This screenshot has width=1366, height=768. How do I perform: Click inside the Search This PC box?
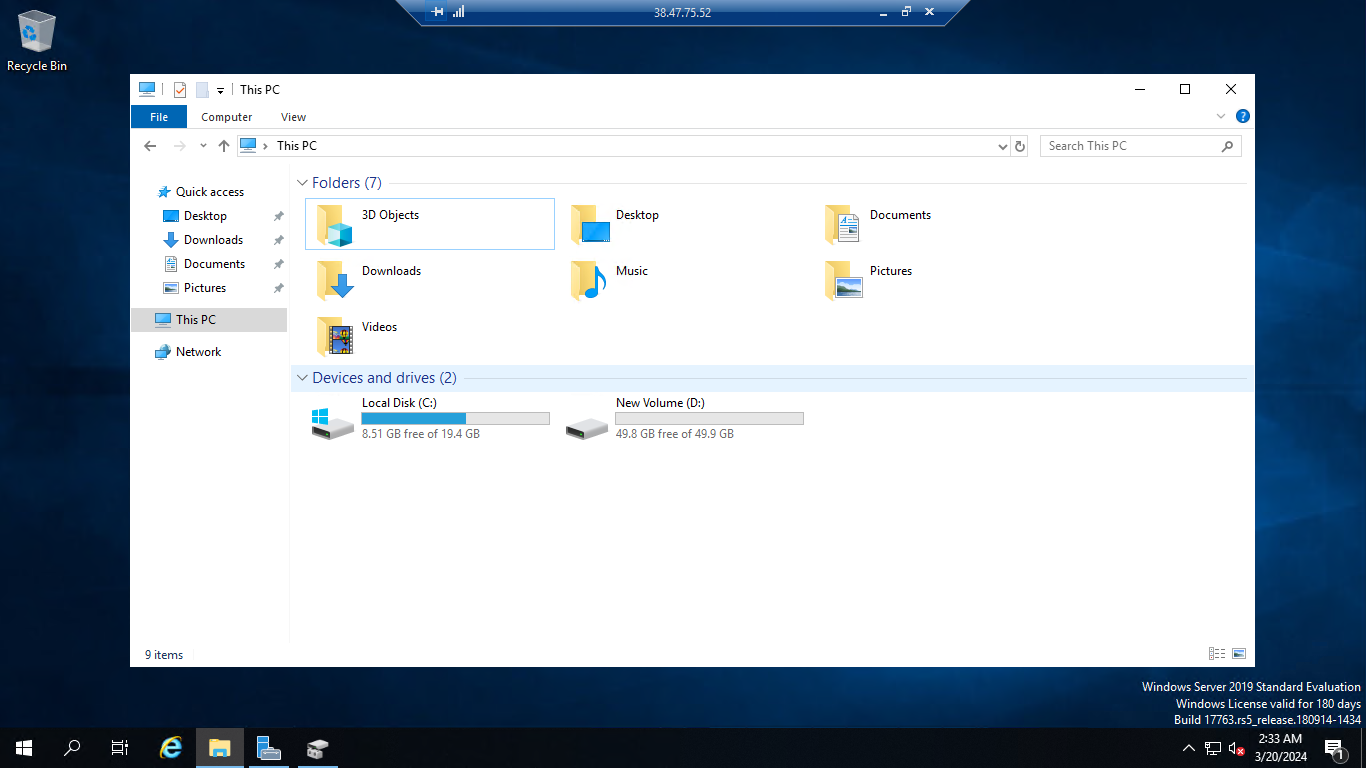tap(1120, 145)
